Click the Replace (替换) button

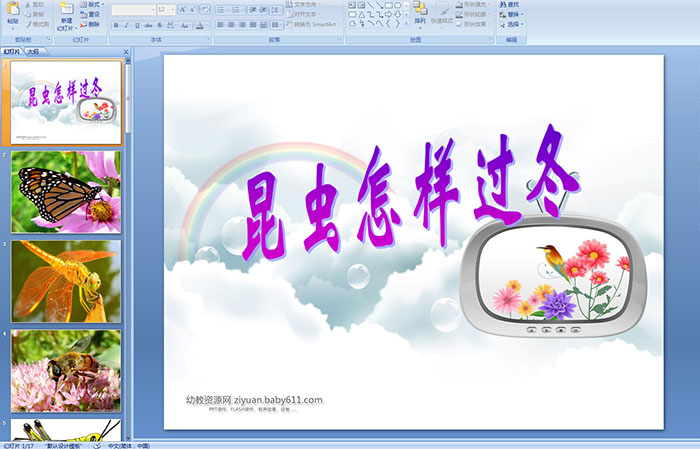(x=510, y=15)
